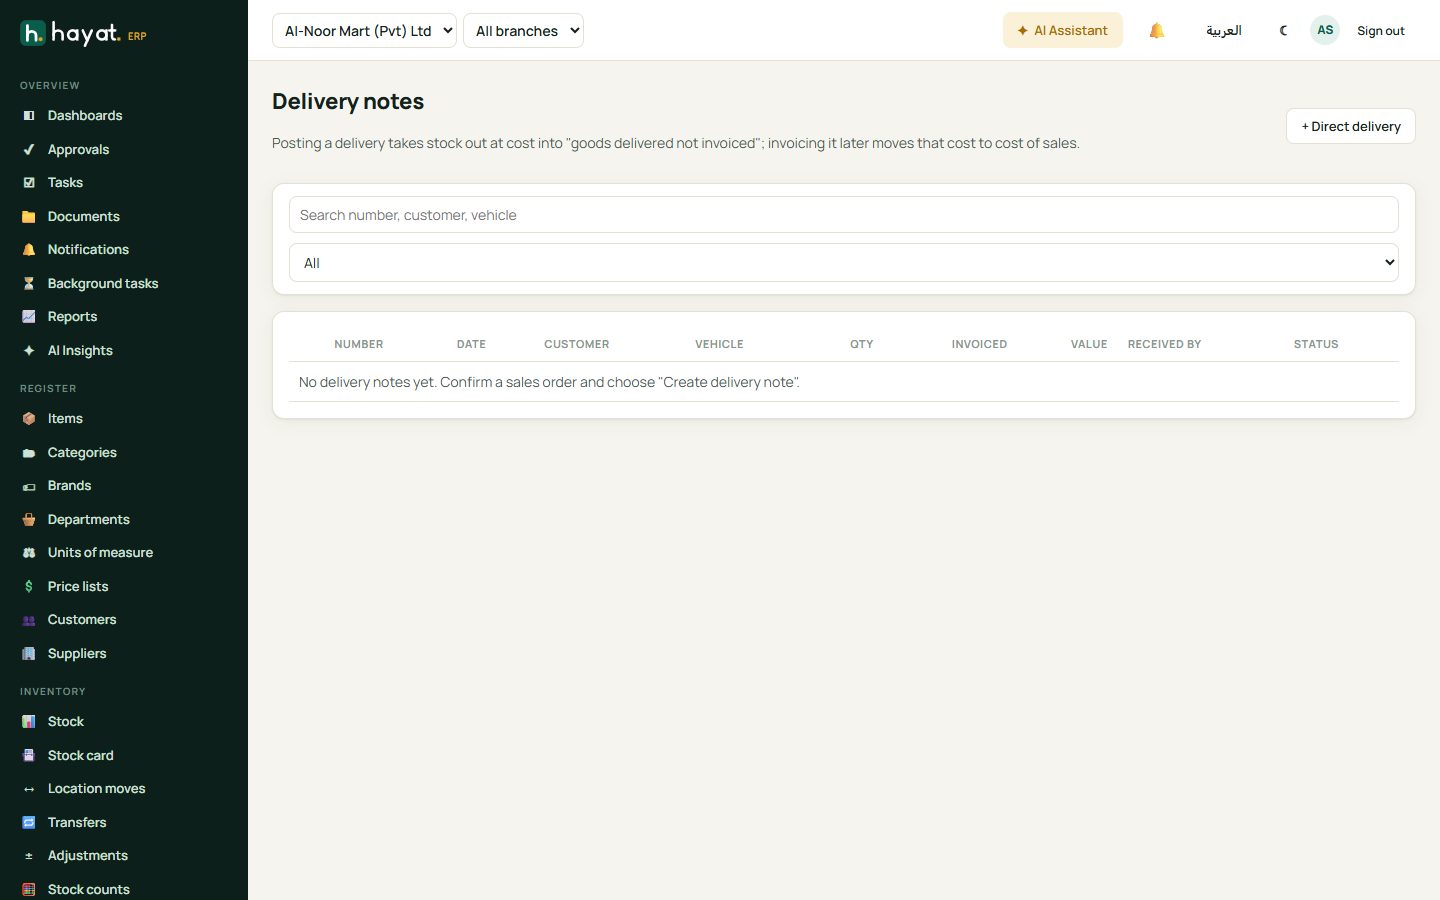Viewport: 1440px width, 900px height.
Task: Open the AS user avatar
Action: coord(1325,30)
